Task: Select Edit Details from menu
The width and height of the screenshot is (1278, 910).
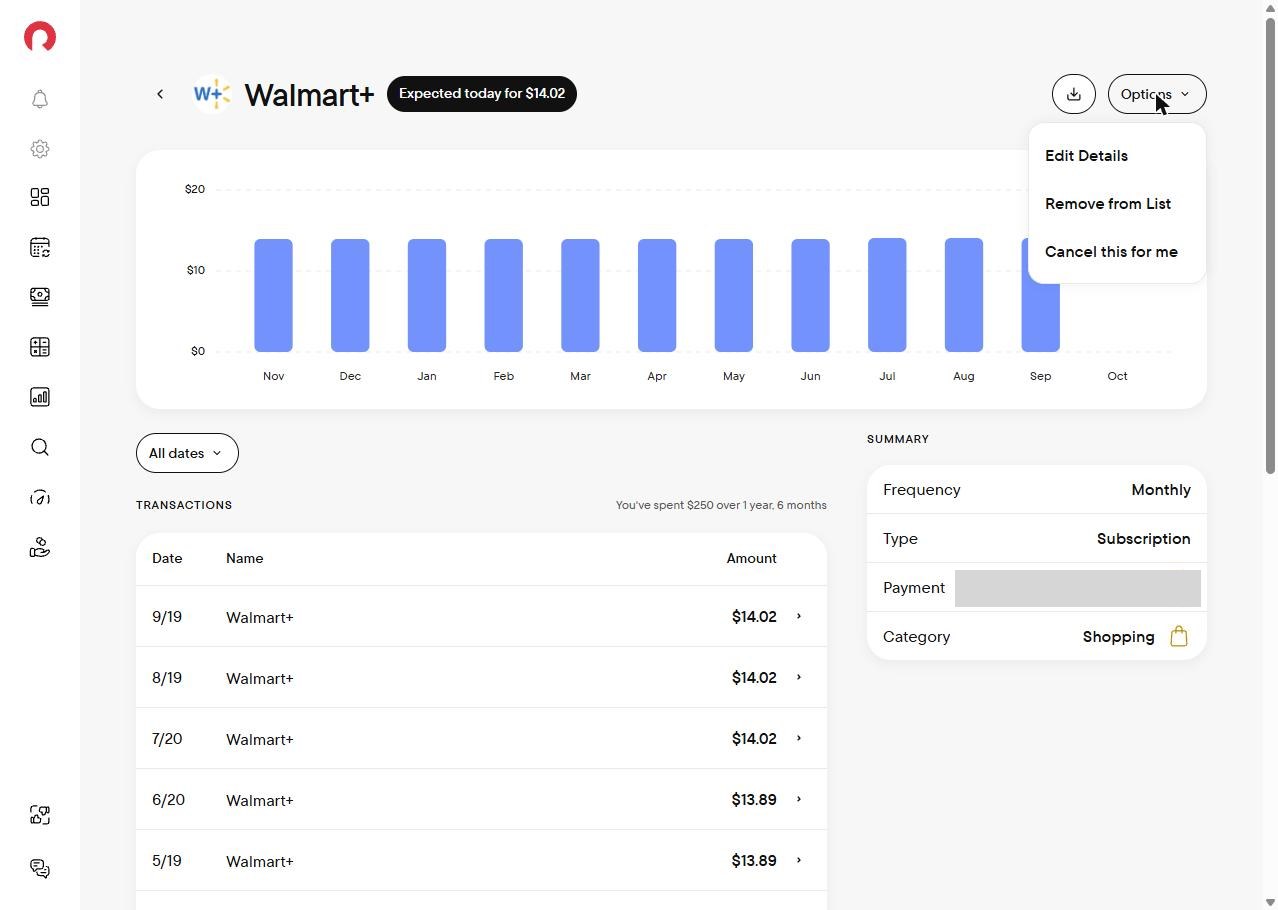Action: tap(1086, 156)
